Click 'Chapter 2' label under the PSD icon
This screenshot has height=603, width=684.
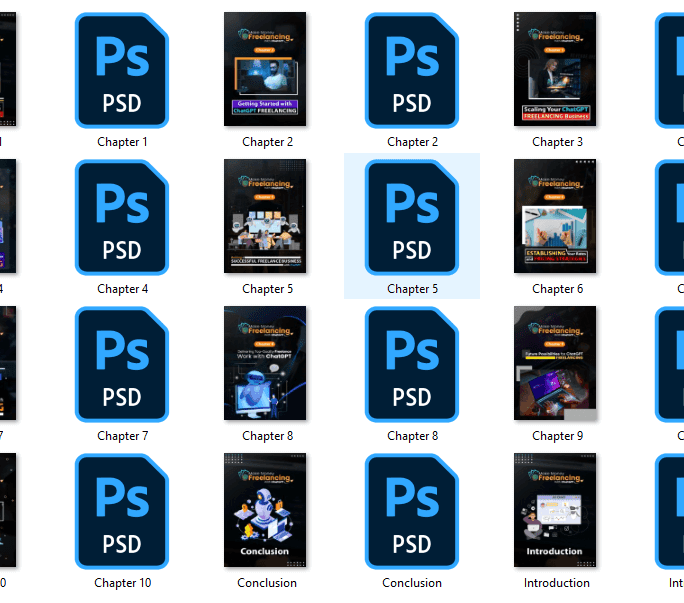(412, 142)
